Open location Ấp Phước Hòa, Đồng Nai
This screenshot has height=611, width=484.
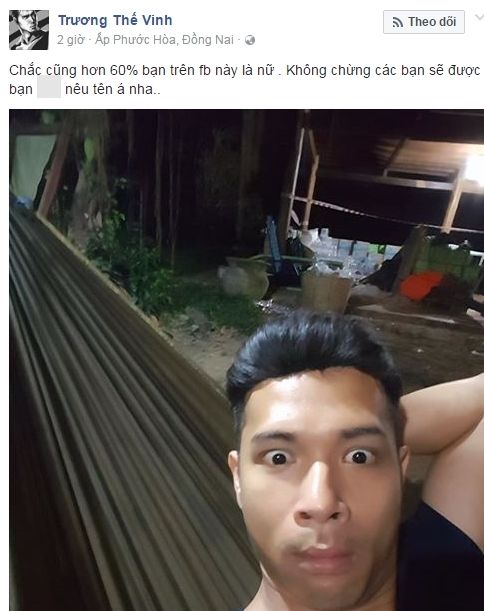coord(164,40)
